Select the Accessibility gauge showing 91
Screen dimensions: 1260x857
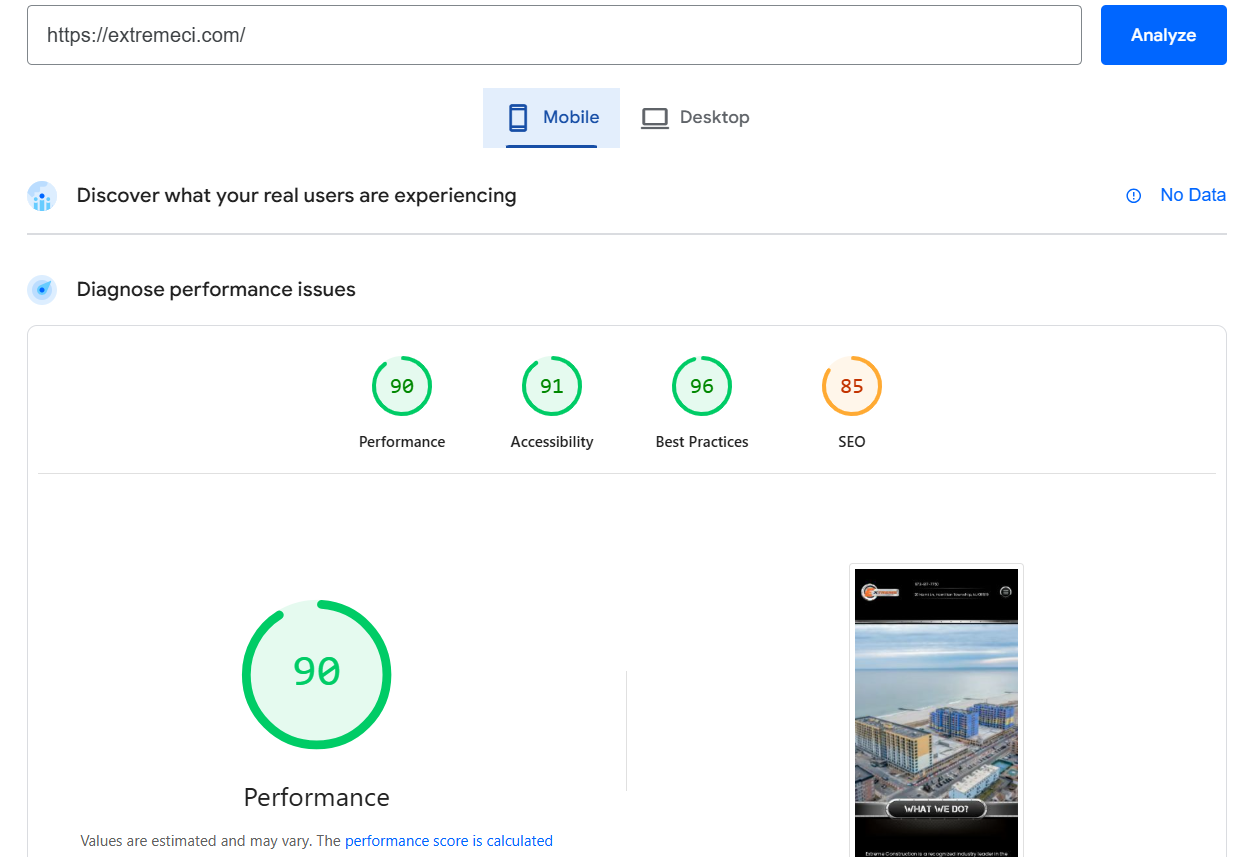tap(552, 386)
